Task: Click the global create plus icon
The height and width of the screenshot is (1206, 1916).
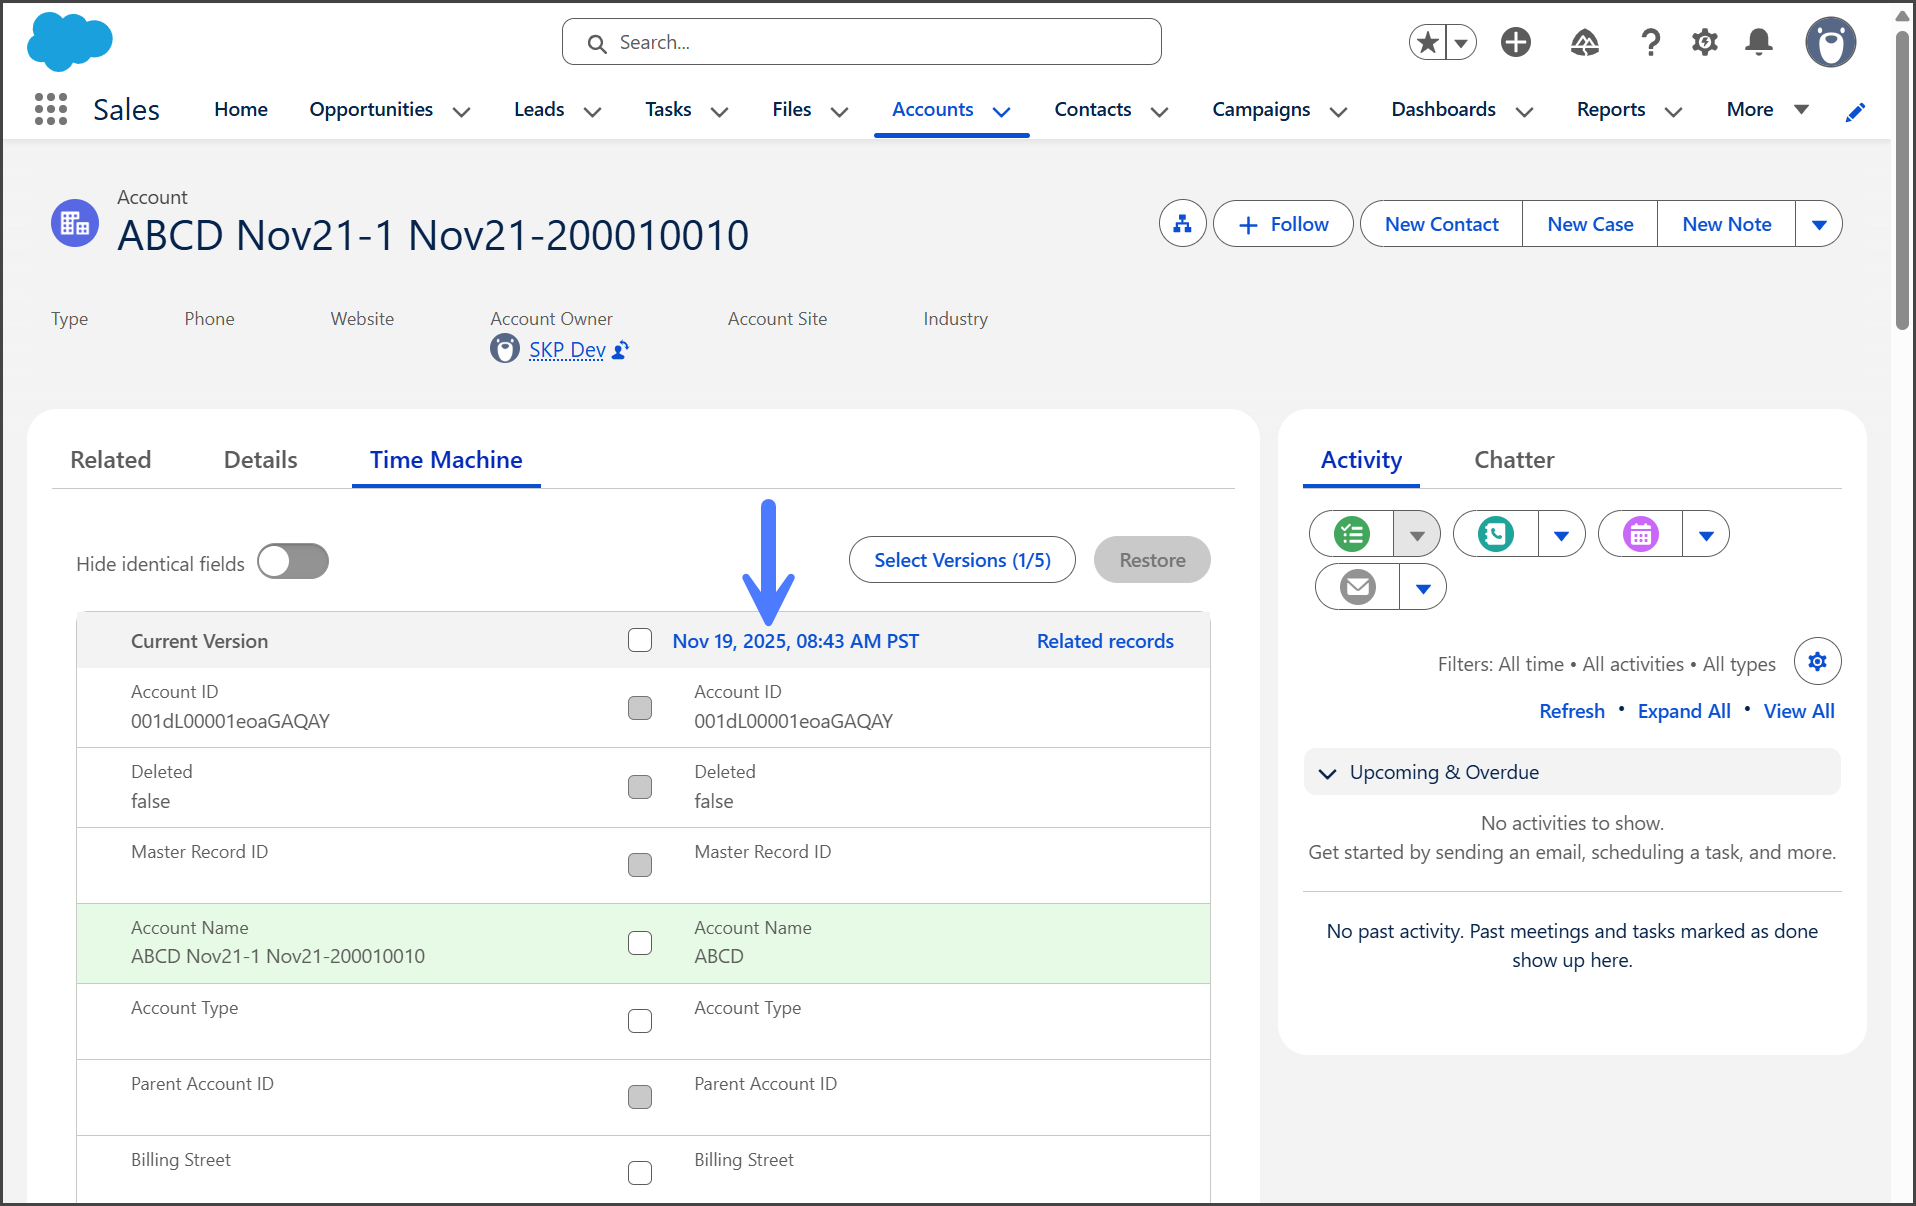Action: (x=1515, y=42)
